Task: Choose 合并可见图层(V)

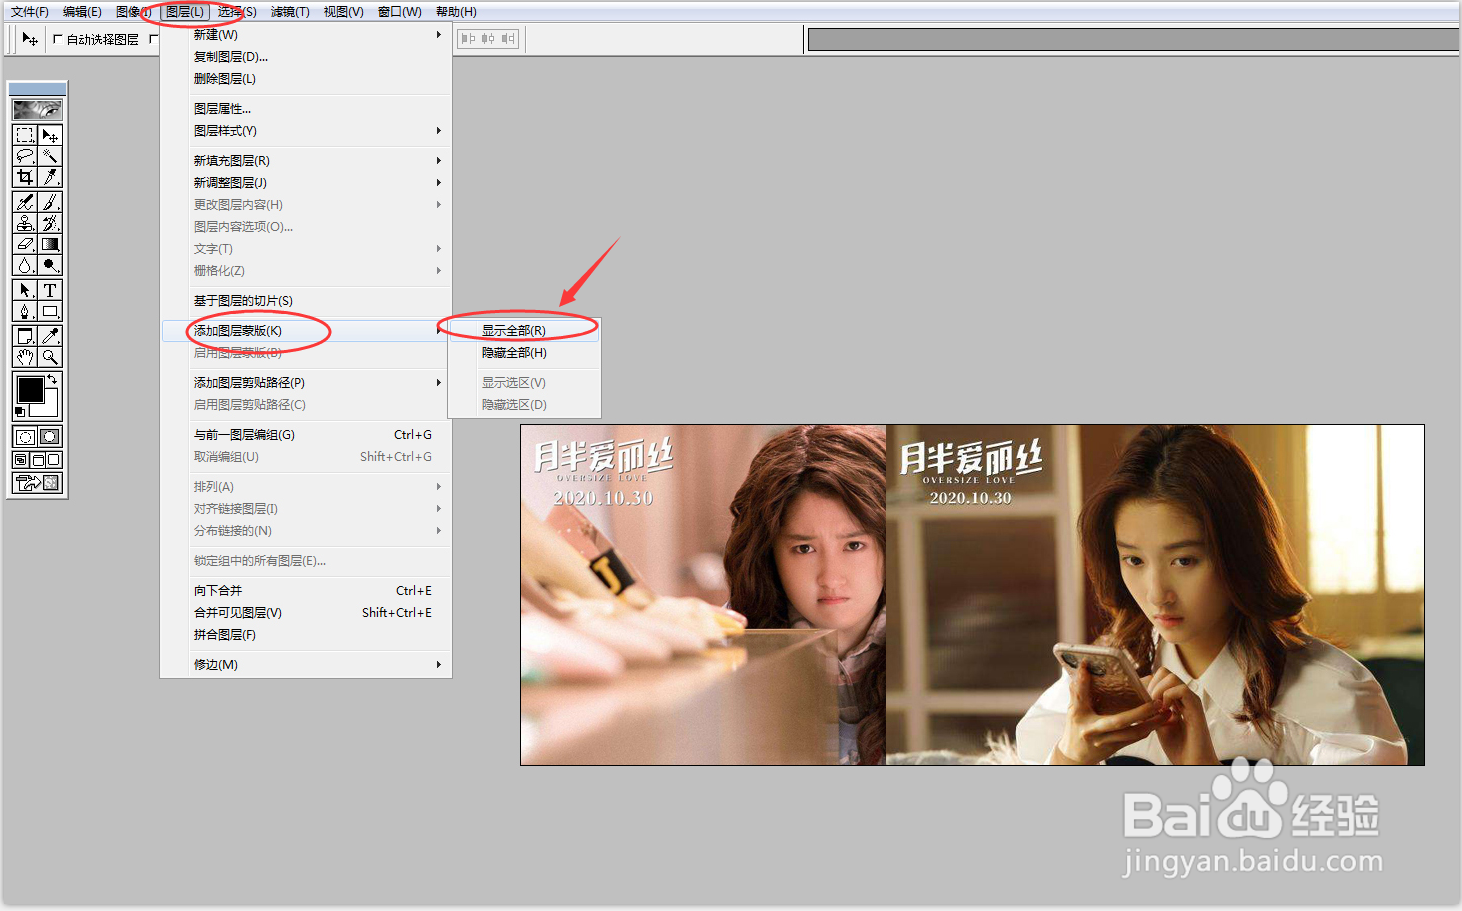Action: point(306,613)
